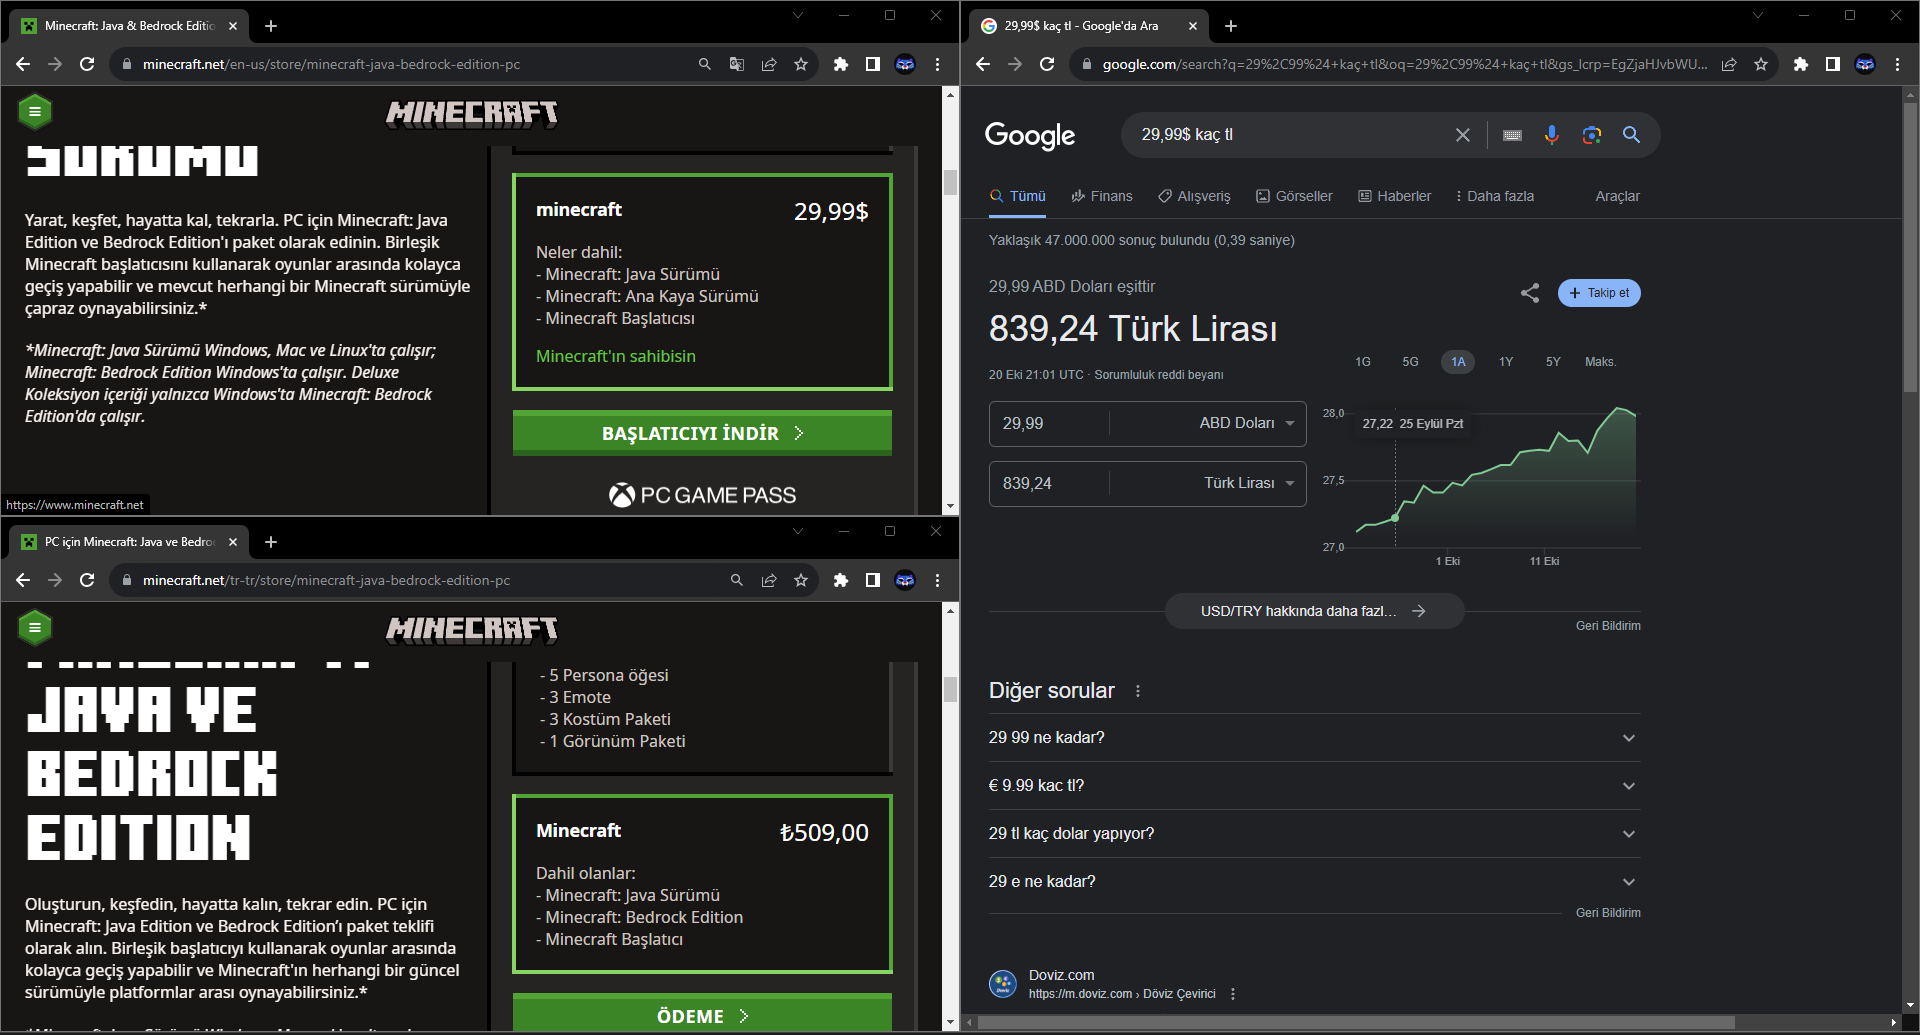1920x1035 pixels.
Task: Click the 29,99 dollar amount field
Action: click(1049, 424)
